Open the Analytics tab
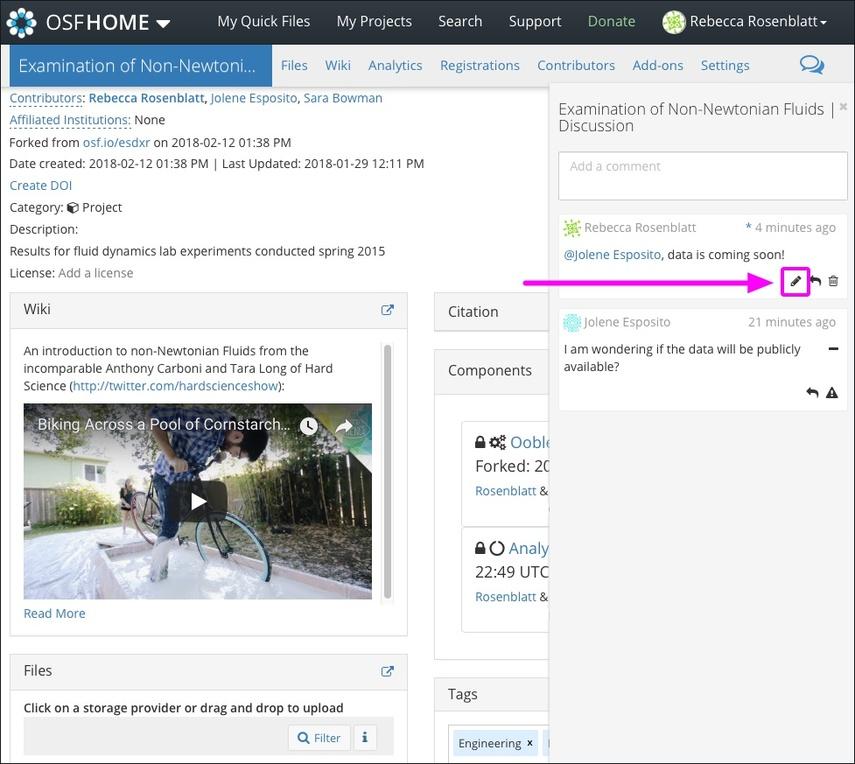This screenshot has width=855, height=764. [x=395, y=65]
